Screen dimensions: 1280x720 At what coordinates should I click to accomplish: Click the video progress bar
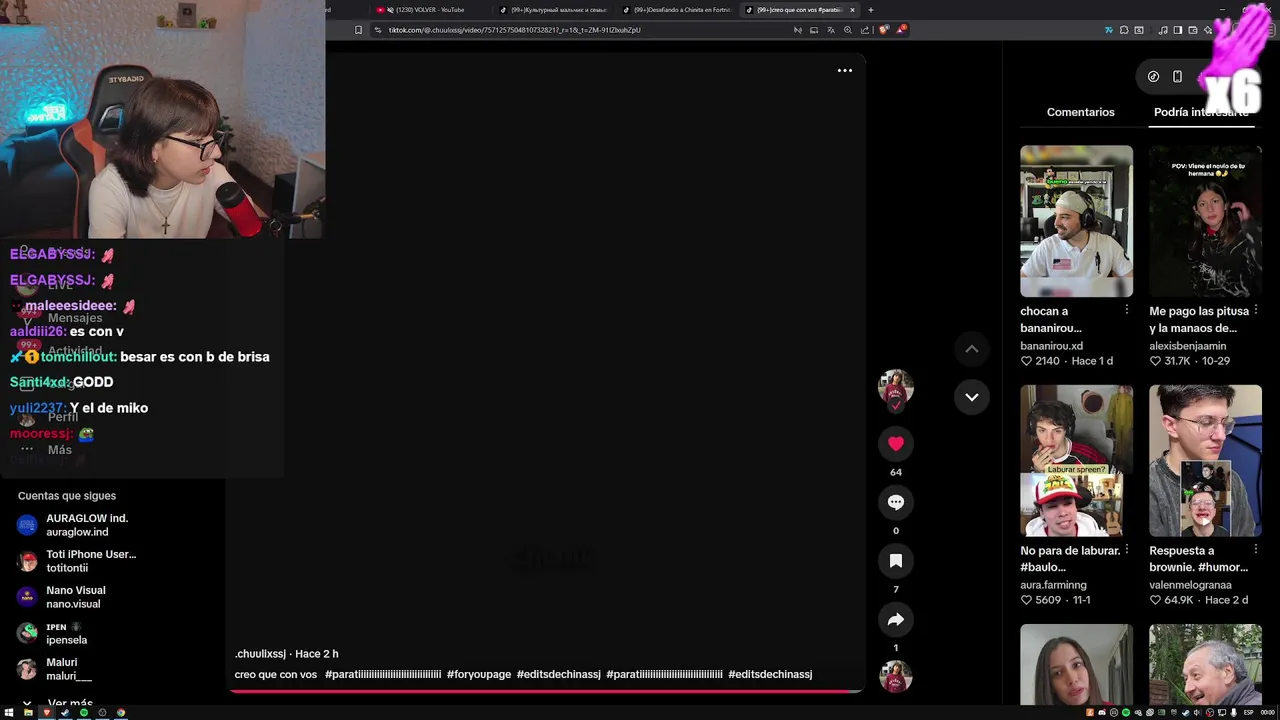[546, 690]
